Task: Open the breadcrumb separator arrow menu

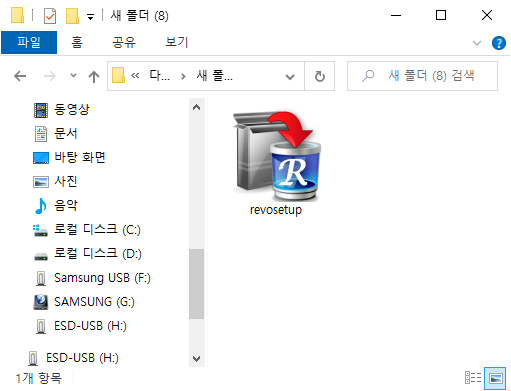Action: point(183,76)
